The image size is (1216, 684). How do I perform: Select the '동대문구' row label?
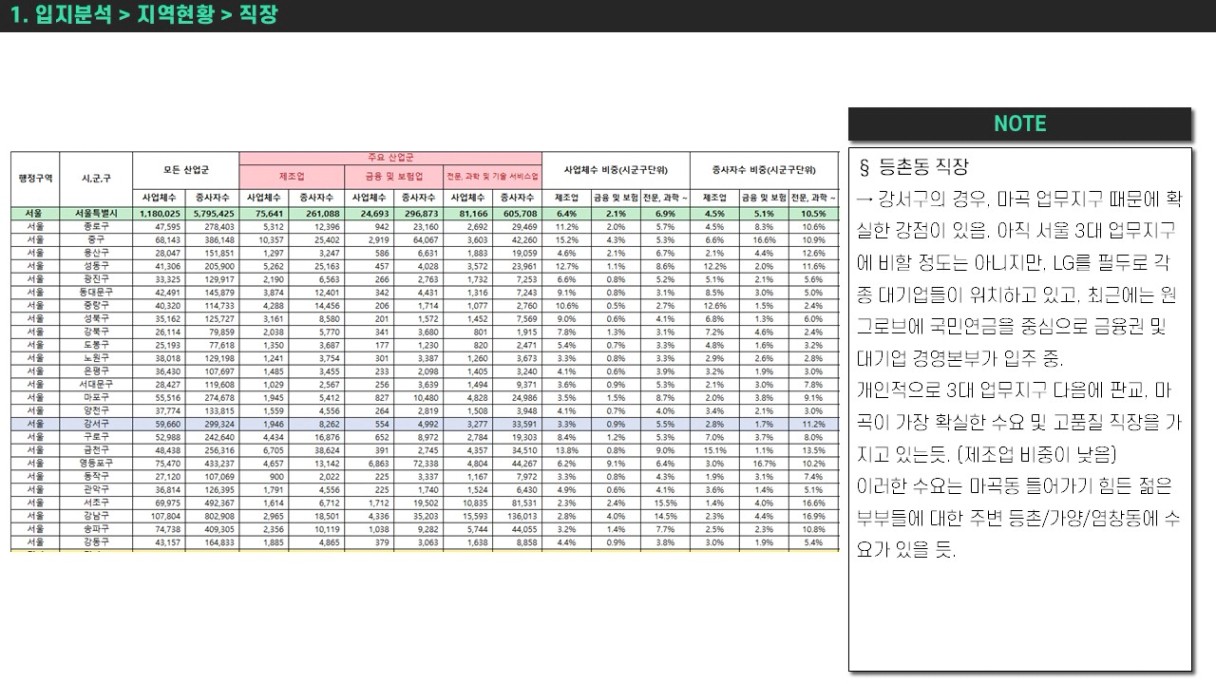point(97,292)
